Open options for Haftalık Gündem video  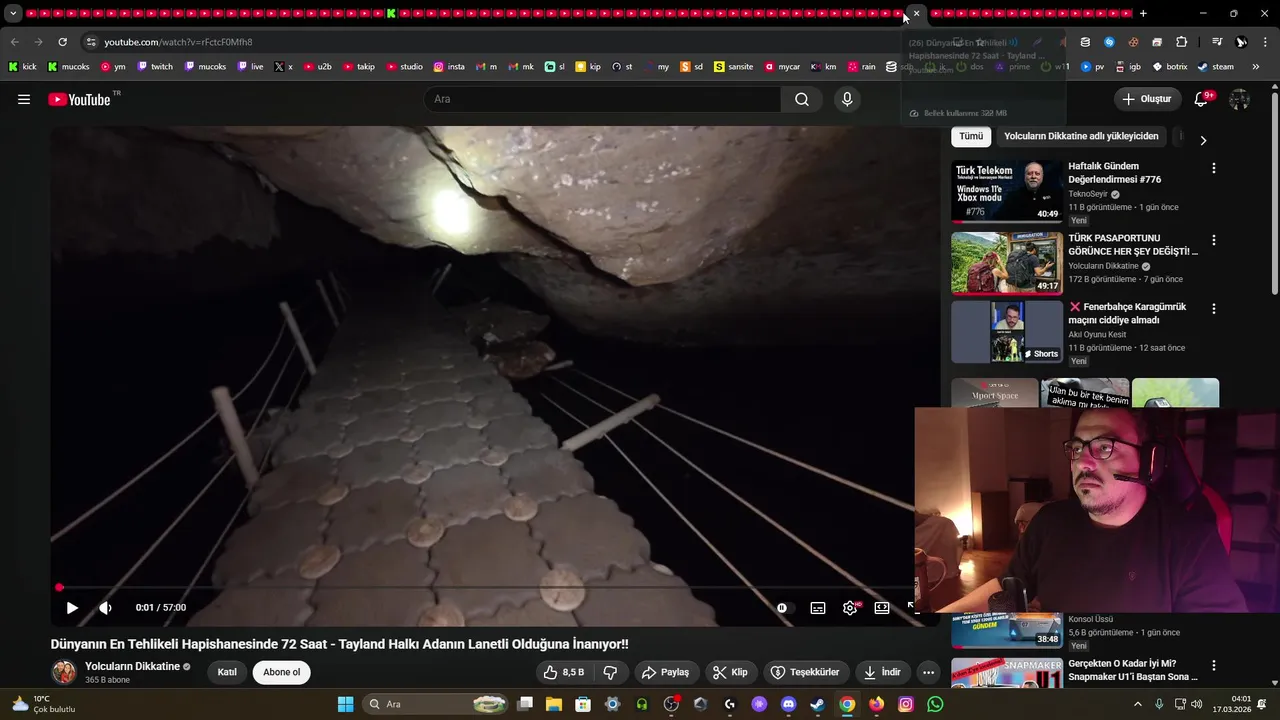point(1214,169)
